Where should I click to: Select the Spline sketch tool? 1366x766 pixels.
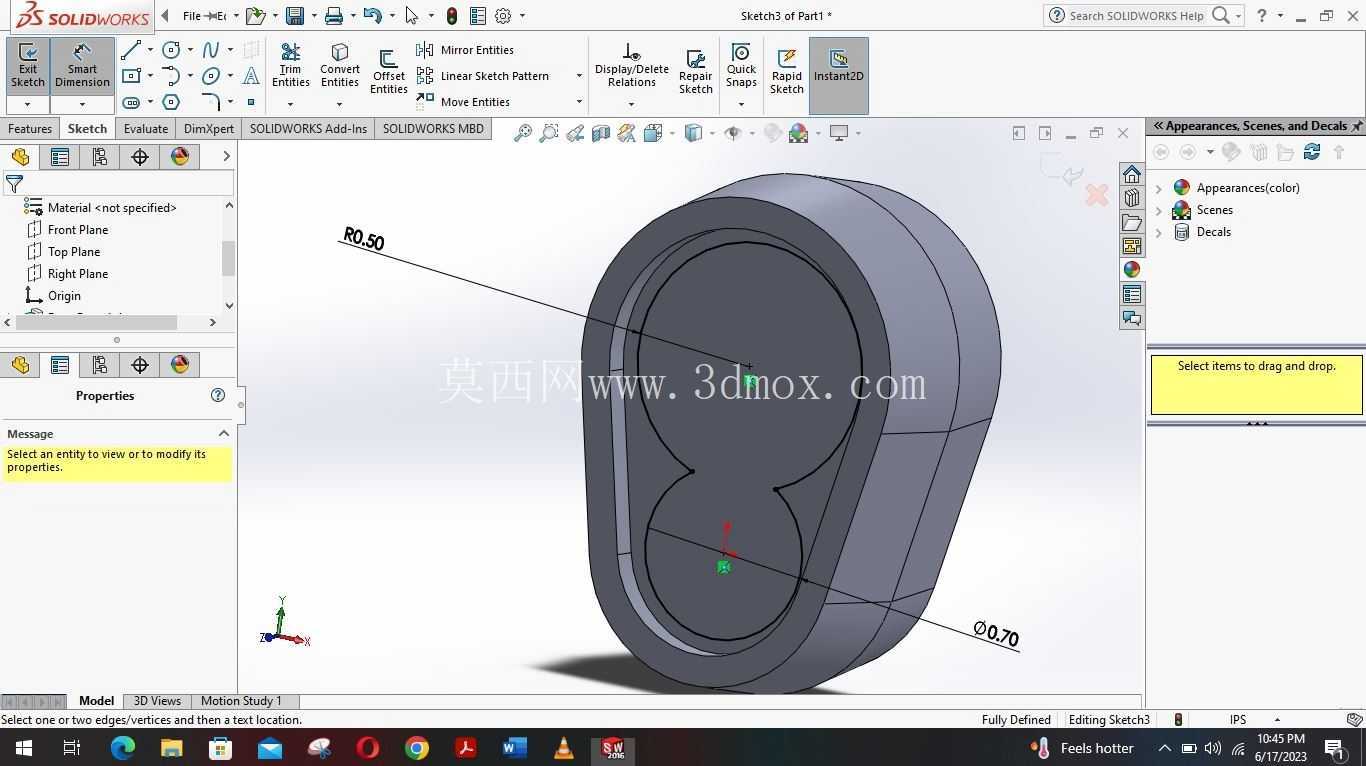(211, 50)
